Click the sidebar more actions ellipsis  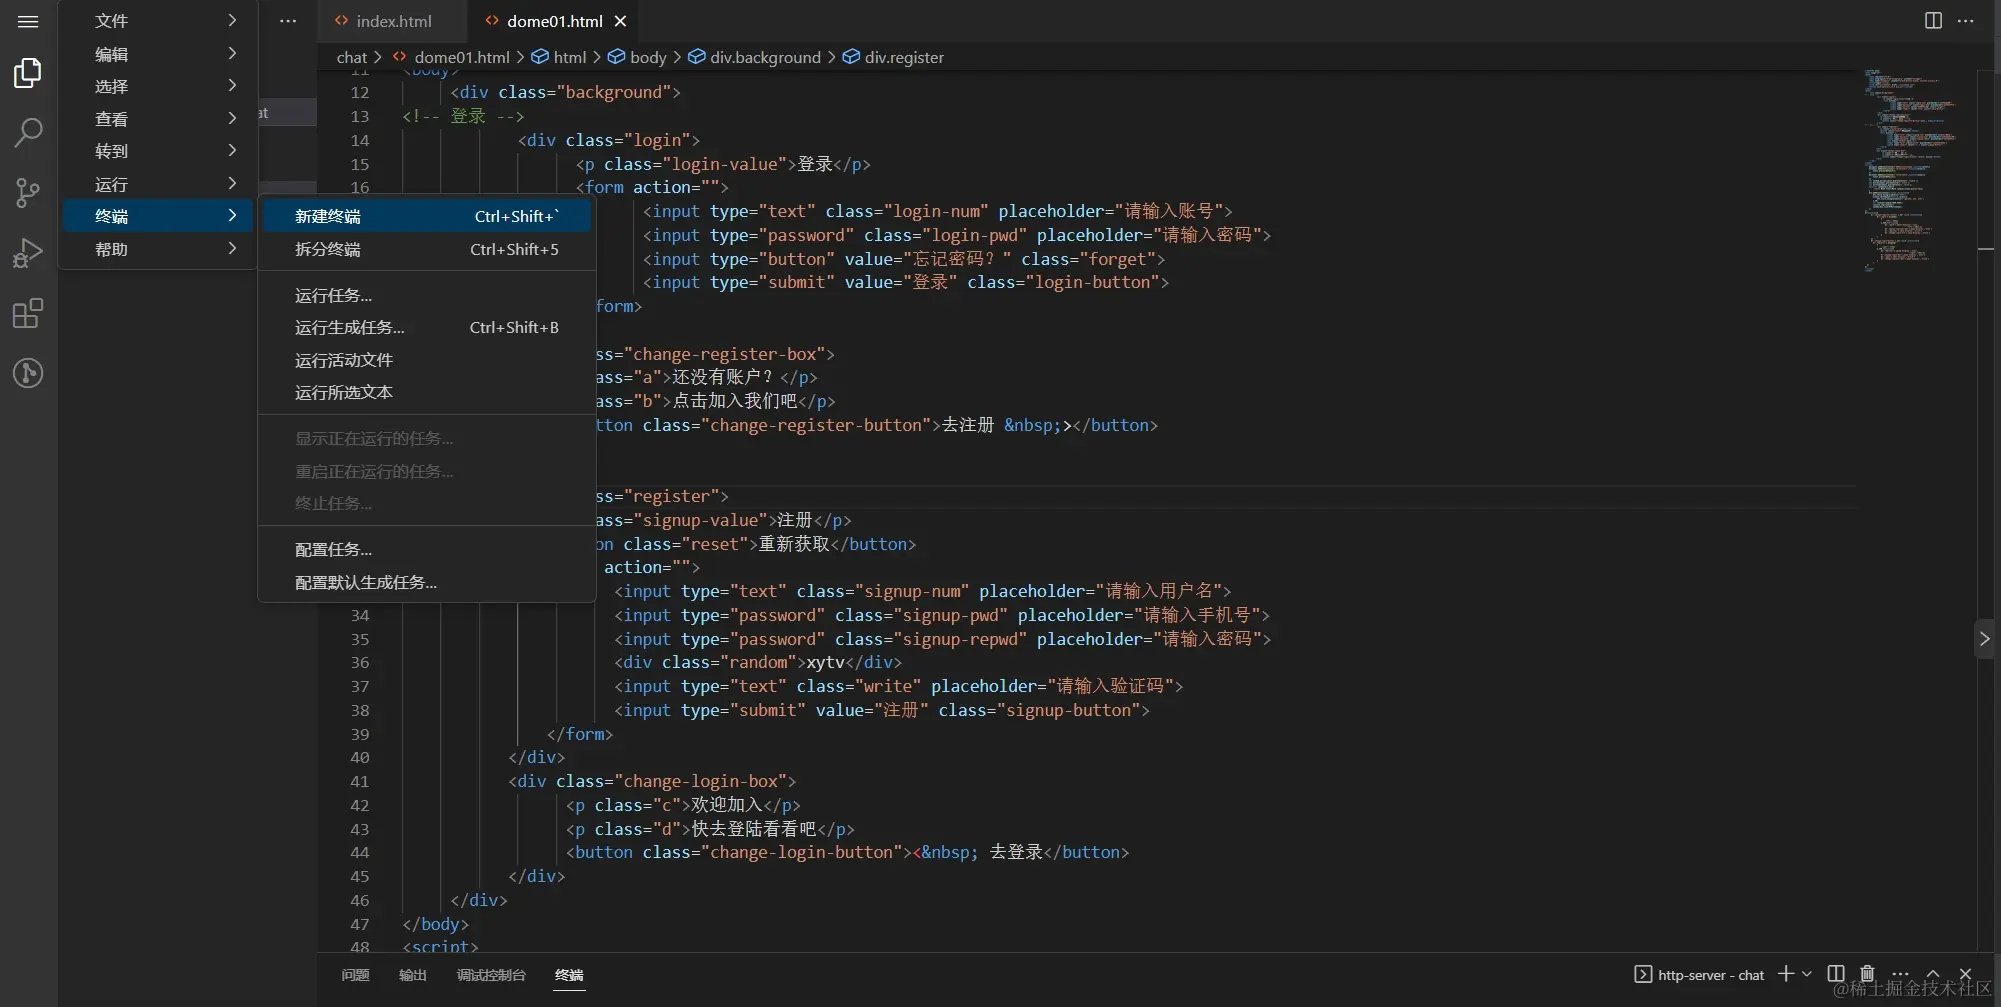click(x=288, y=21)
